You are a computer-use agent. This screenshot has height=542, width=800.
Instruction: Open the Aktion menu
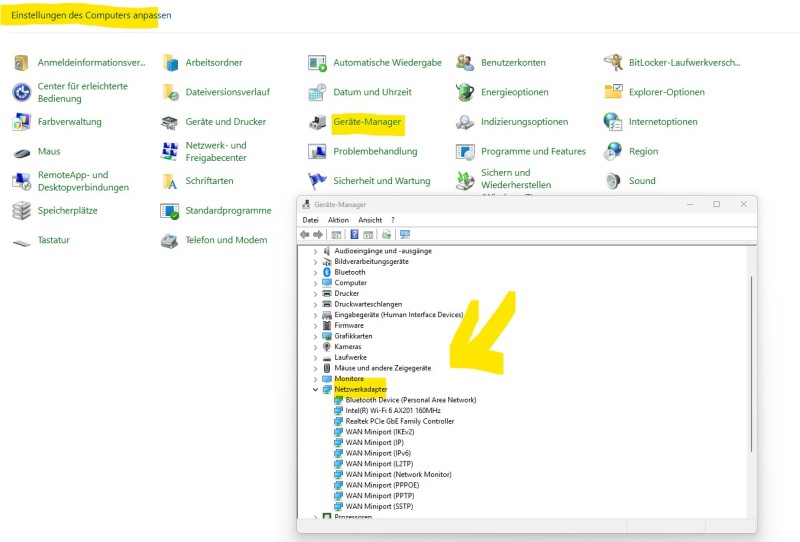pyautogui.click(x=338, y=220)
